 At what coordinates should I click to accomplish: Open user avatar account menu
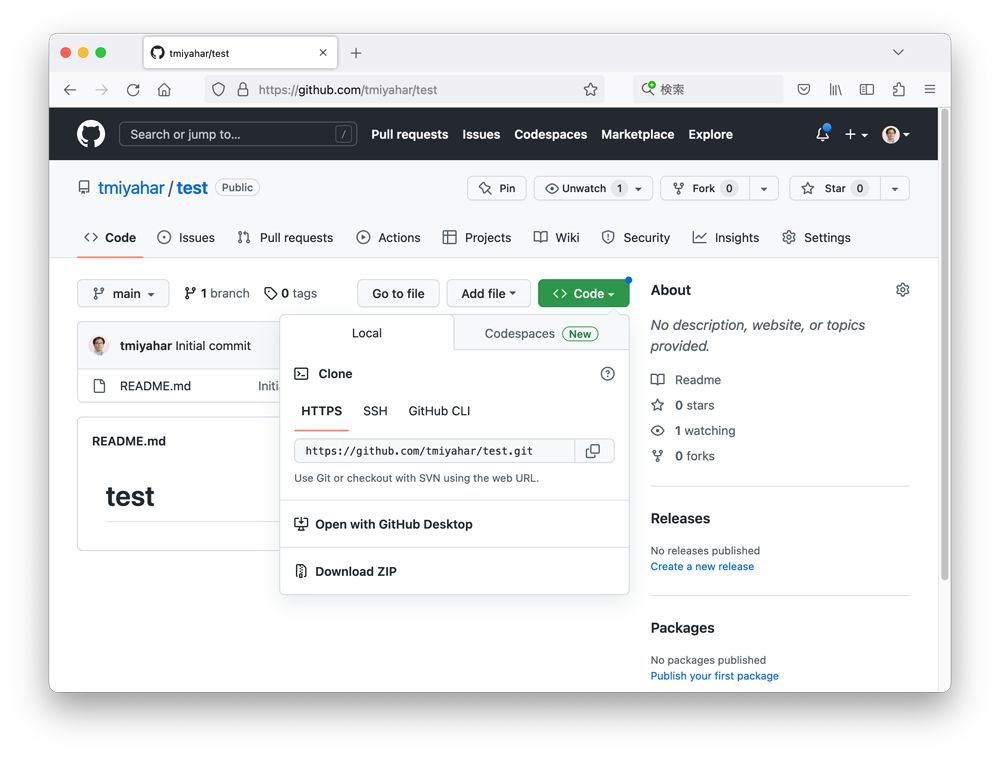point(895,135)
